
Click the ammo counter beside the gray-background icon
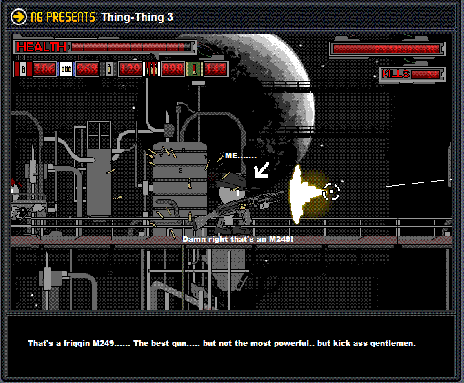coord(130,69)
